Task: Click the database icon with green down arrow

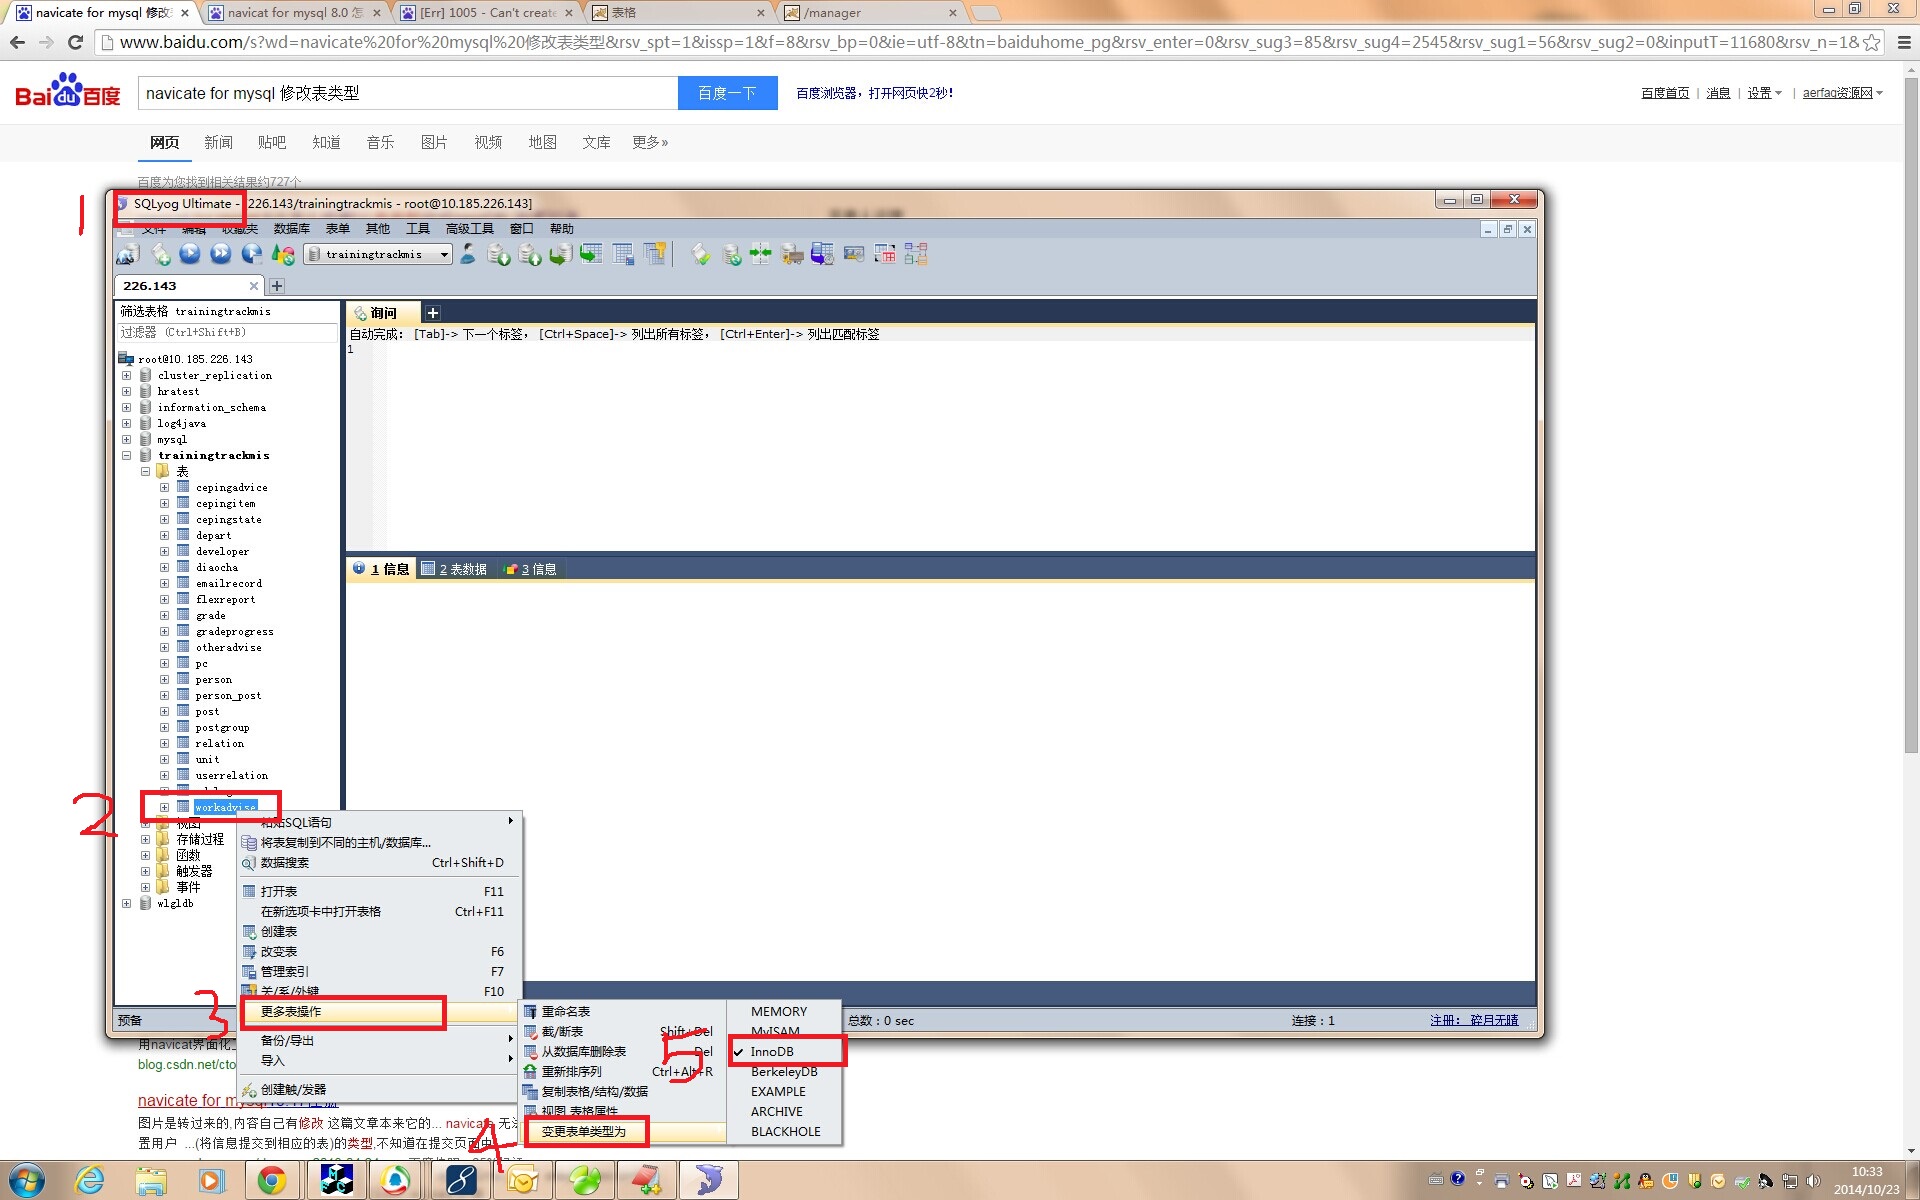Action: point(498,255)
